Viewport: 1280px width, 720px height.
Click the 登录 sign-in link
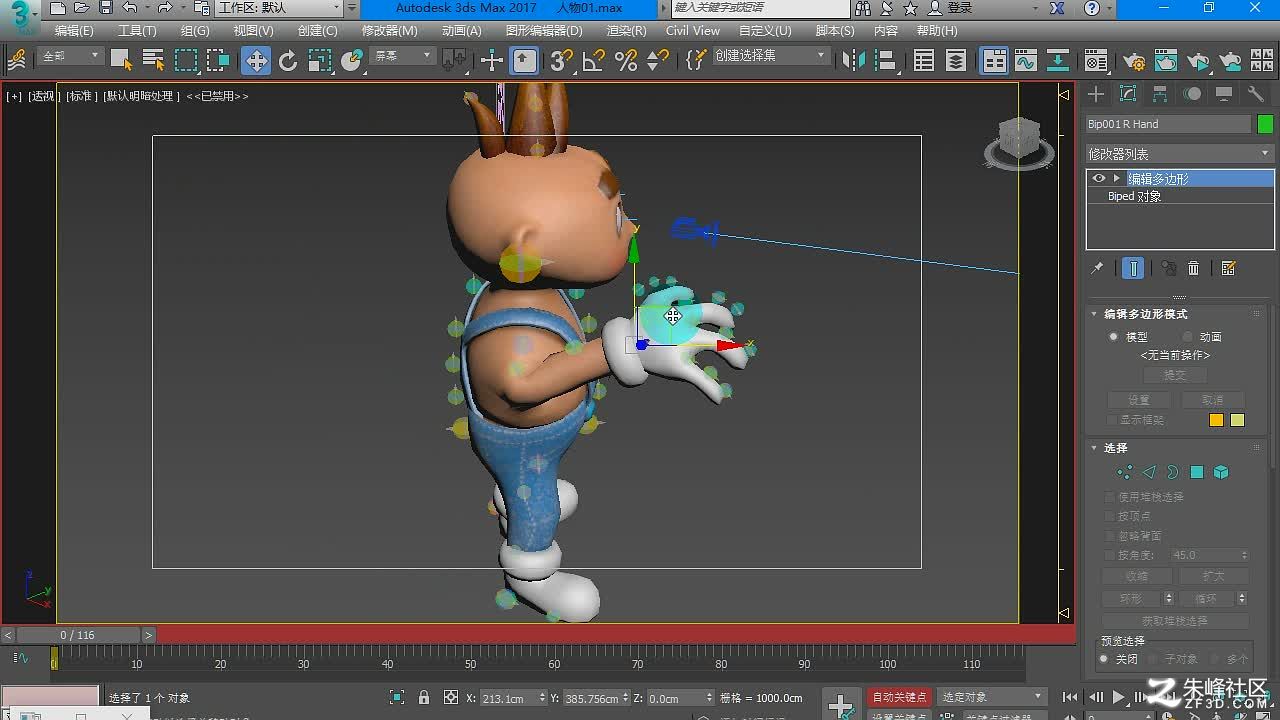coord(959,8)
